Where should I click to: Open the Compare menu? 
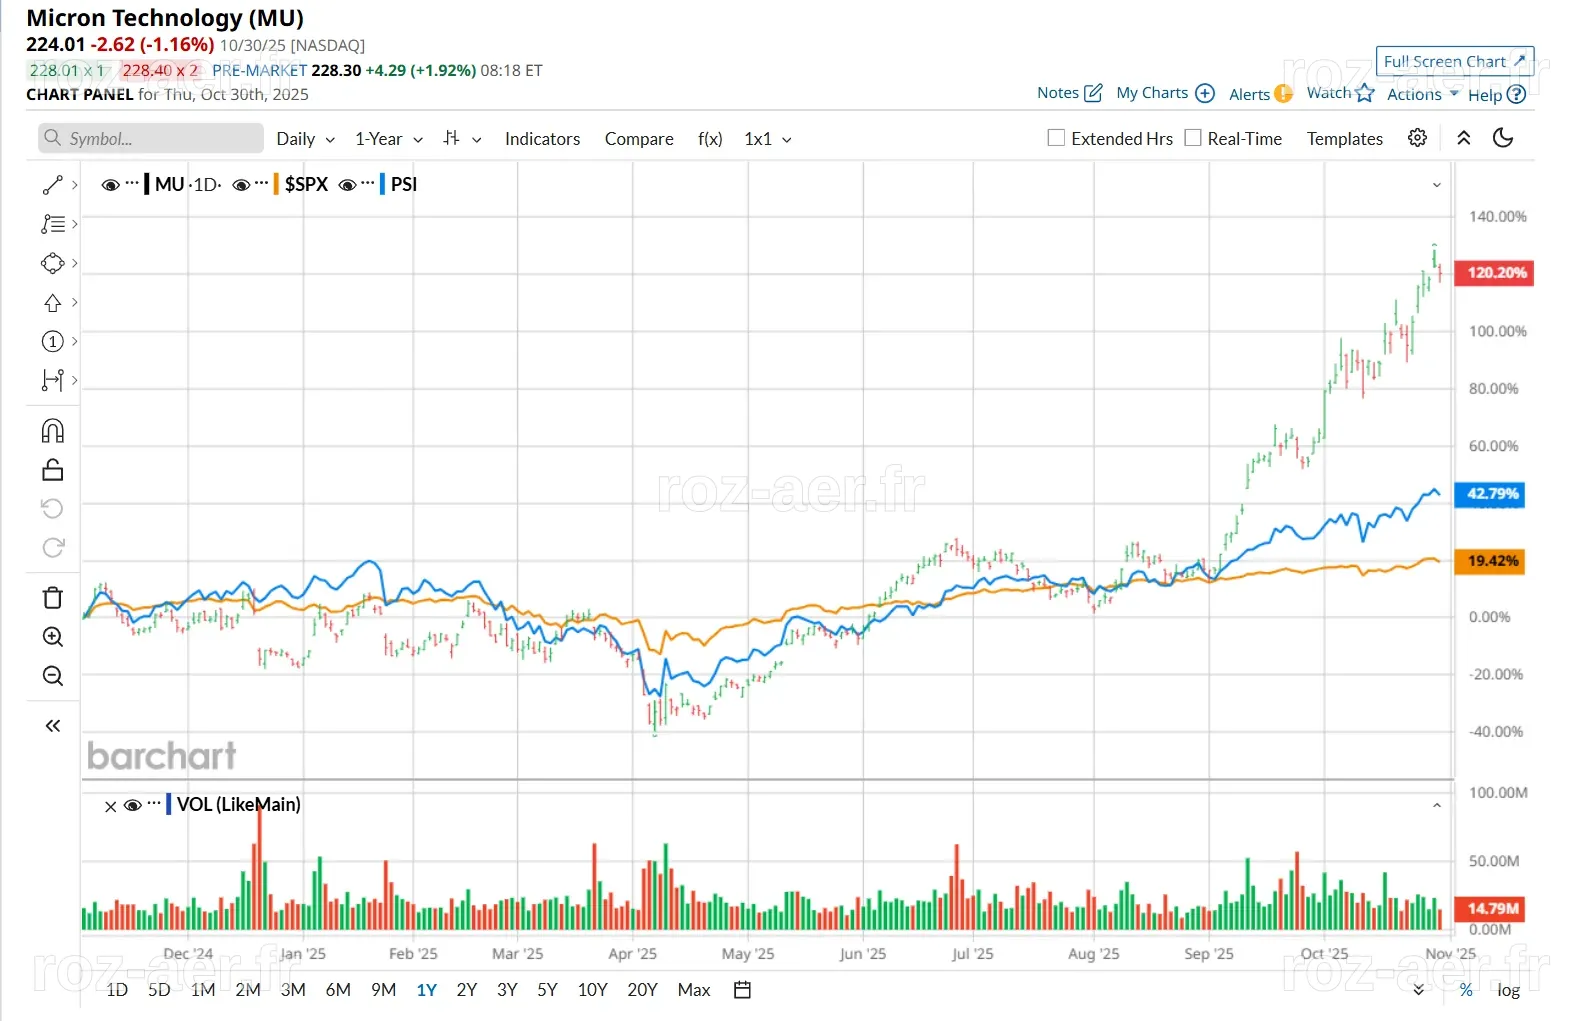pyautogui.click(x=639, y=139)
